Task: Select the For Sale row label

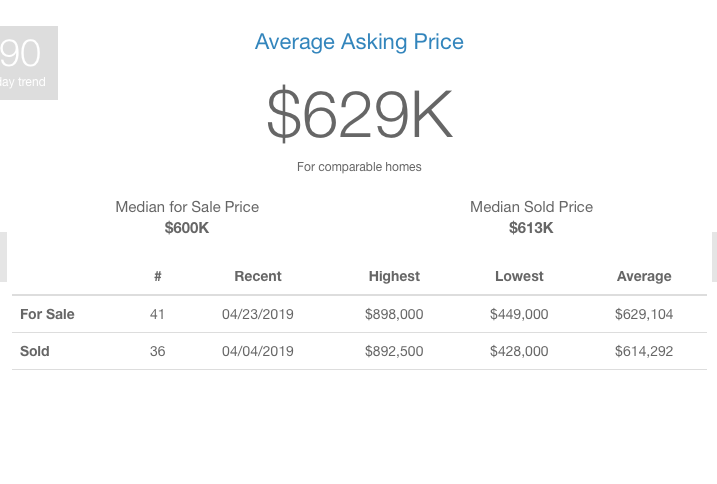Action: click(x=47, y=314)
